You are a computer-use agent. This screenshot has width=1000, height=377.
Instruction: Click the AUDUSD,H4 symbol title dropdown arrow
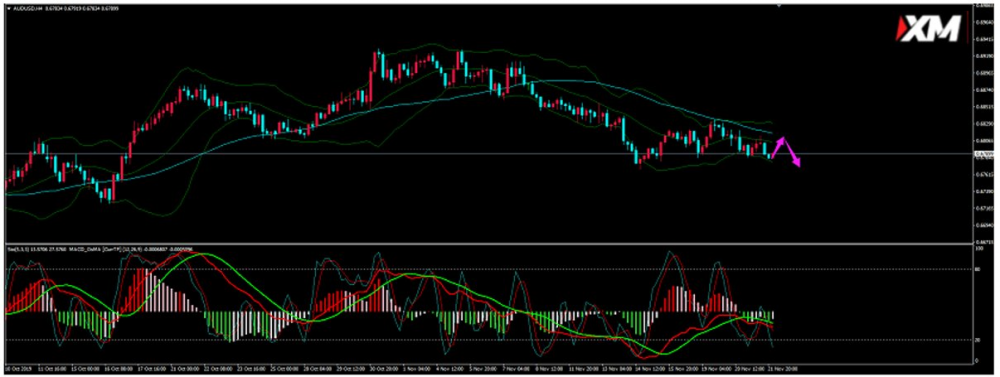coord(9,8)
